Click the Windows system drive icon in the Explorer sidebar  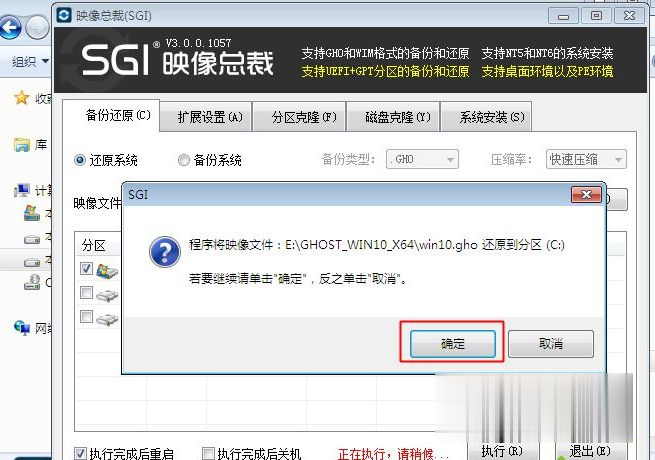click(32, 214)
